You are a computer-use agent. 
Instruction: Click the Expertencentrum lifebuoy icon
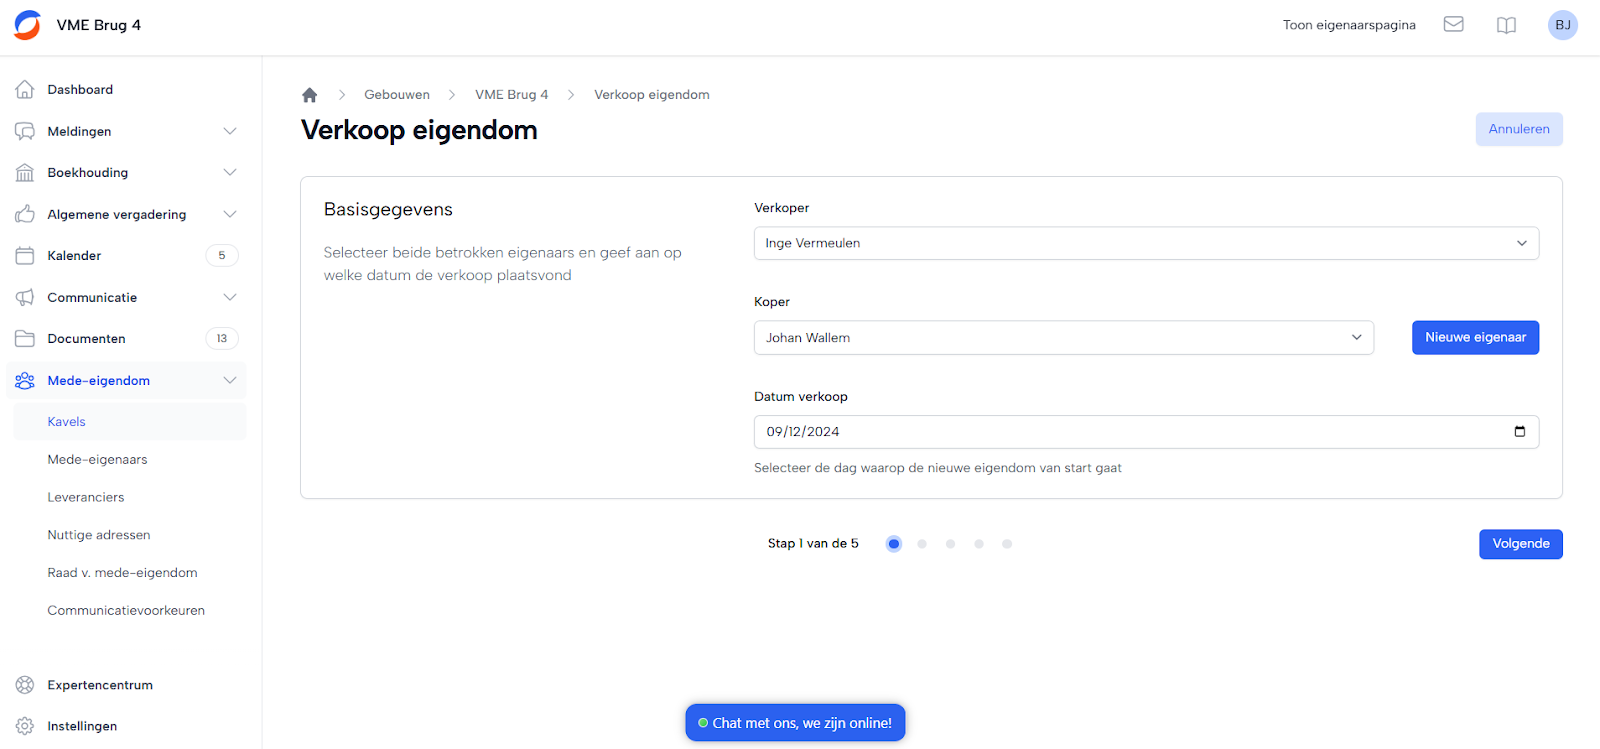[25, 685]
